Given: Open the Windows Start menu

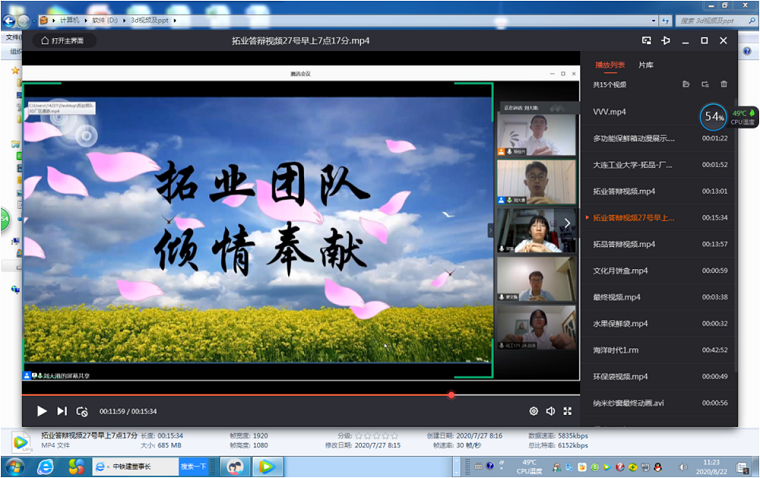Looking at the screenshot, I should [x=17, y=466].
